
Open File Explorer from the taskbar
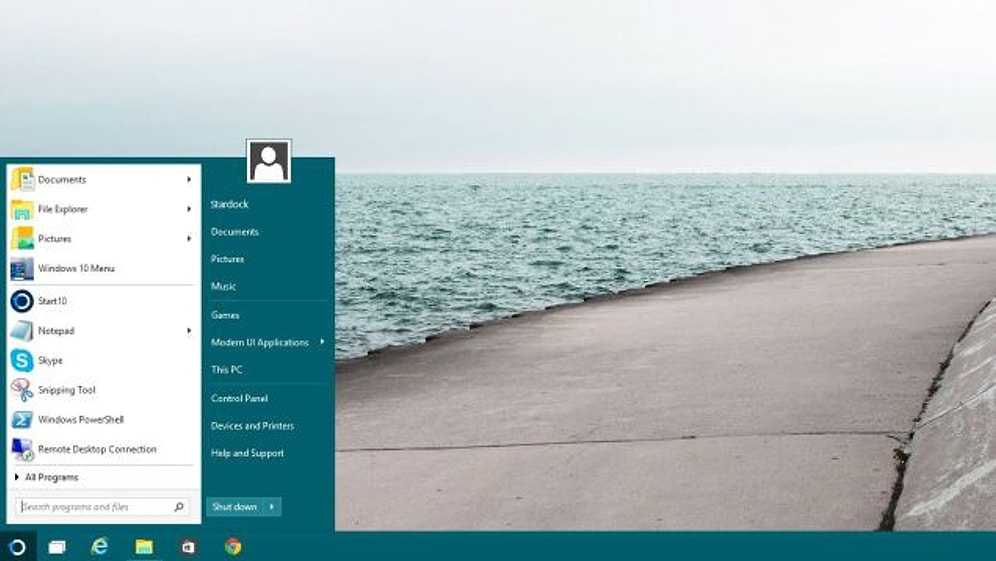tap(144, 546)
